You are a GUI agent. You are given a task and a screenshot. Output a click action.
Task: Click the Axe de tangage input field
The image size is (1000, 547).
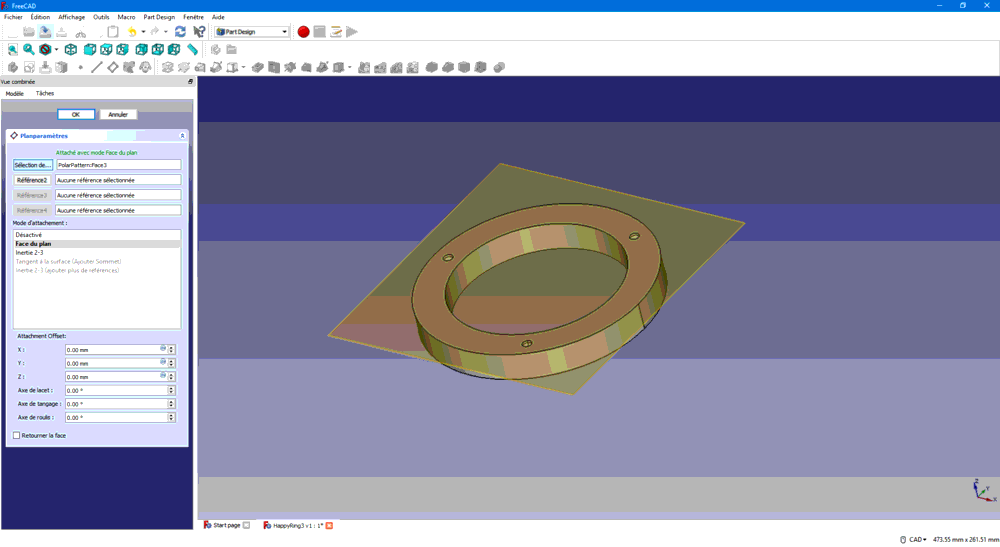point(116,404)
